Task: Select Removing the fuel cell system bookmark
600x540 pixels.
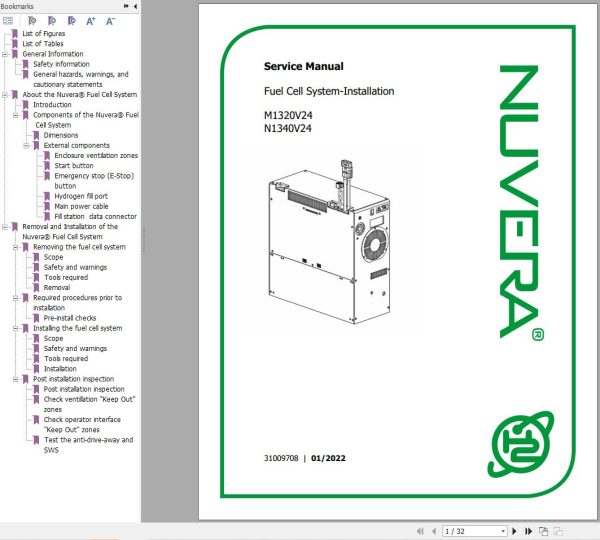Action: coord(79,247)
